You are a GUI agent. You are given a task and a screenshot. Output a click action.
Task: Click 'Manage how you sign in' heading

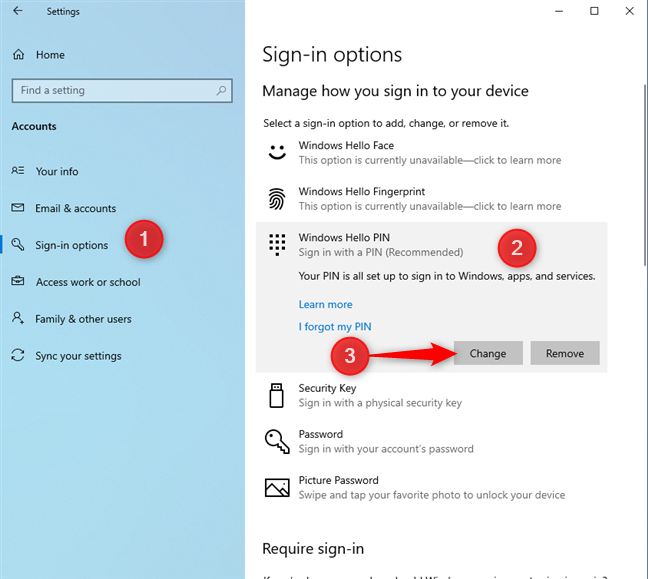coord(395,91)
